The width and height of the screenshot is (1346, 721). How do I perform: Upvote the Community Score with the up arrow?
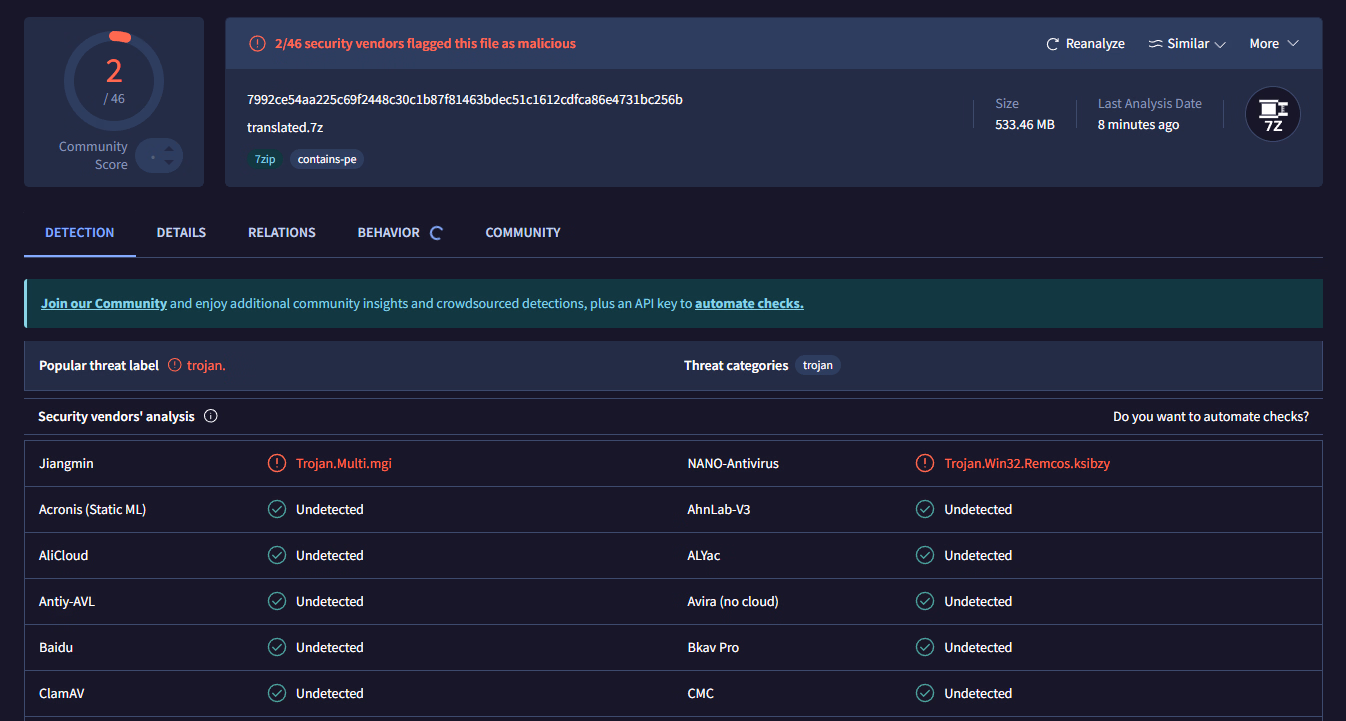click(169, 149)
